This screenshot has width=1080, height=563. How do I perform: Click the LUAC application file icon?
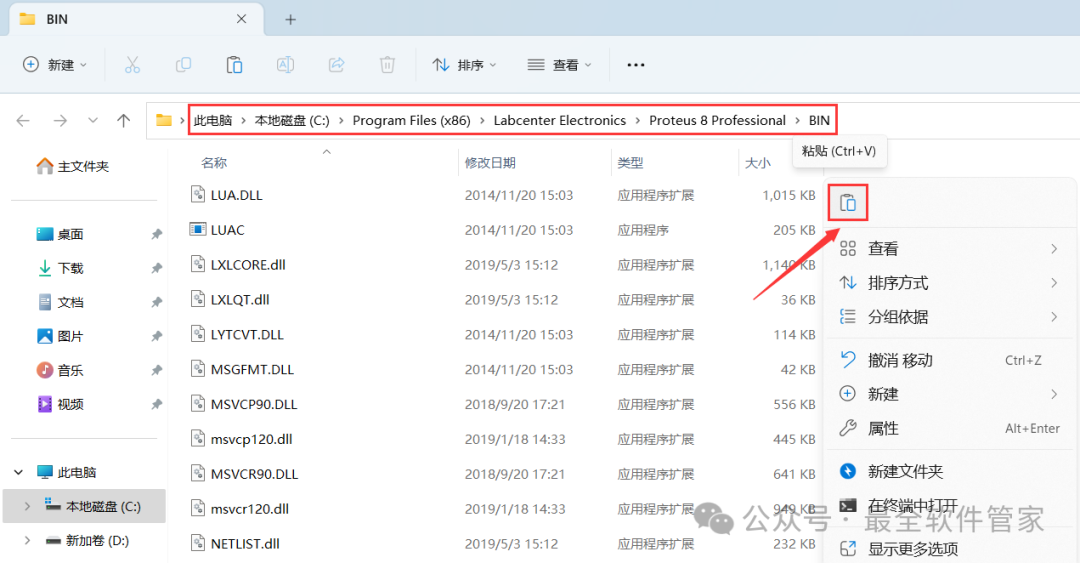coord(198,229)
